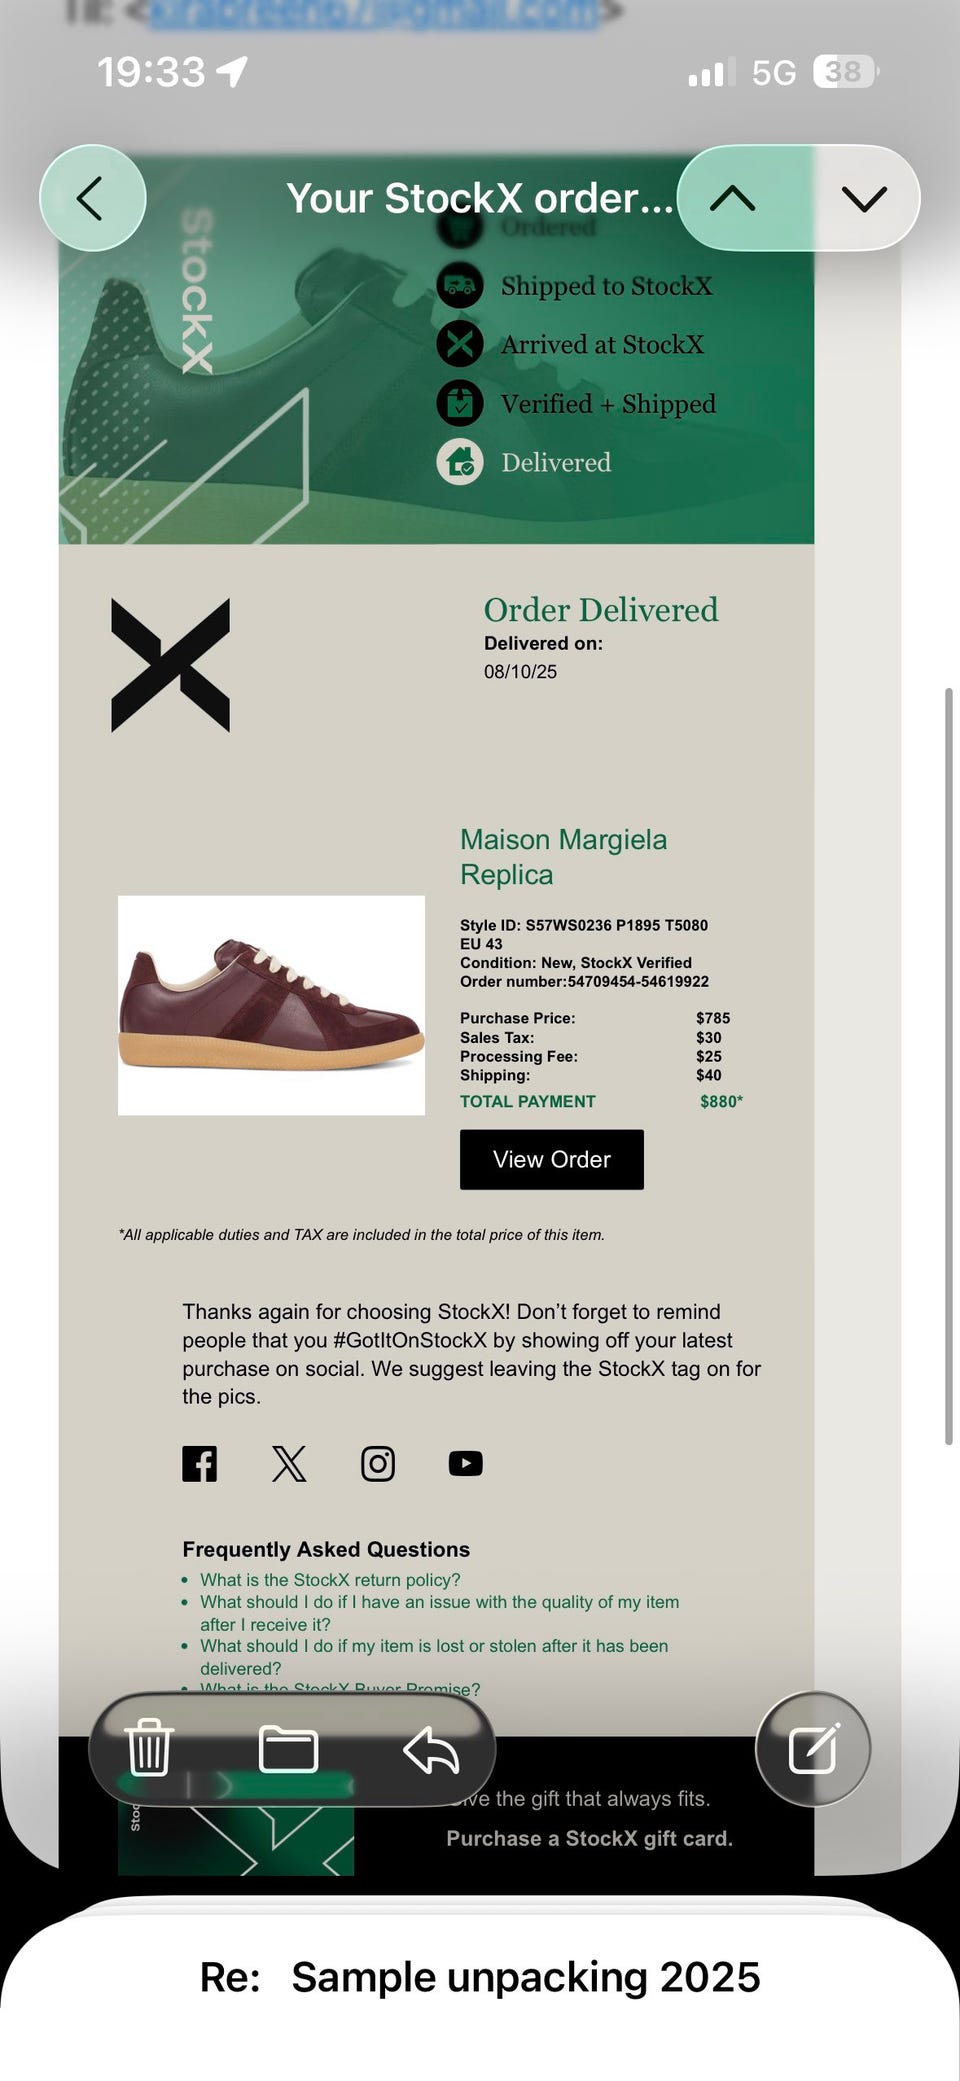Open StockX Facebook page icon
This screenshot has height=2081, width=960.
point(200,1464)
